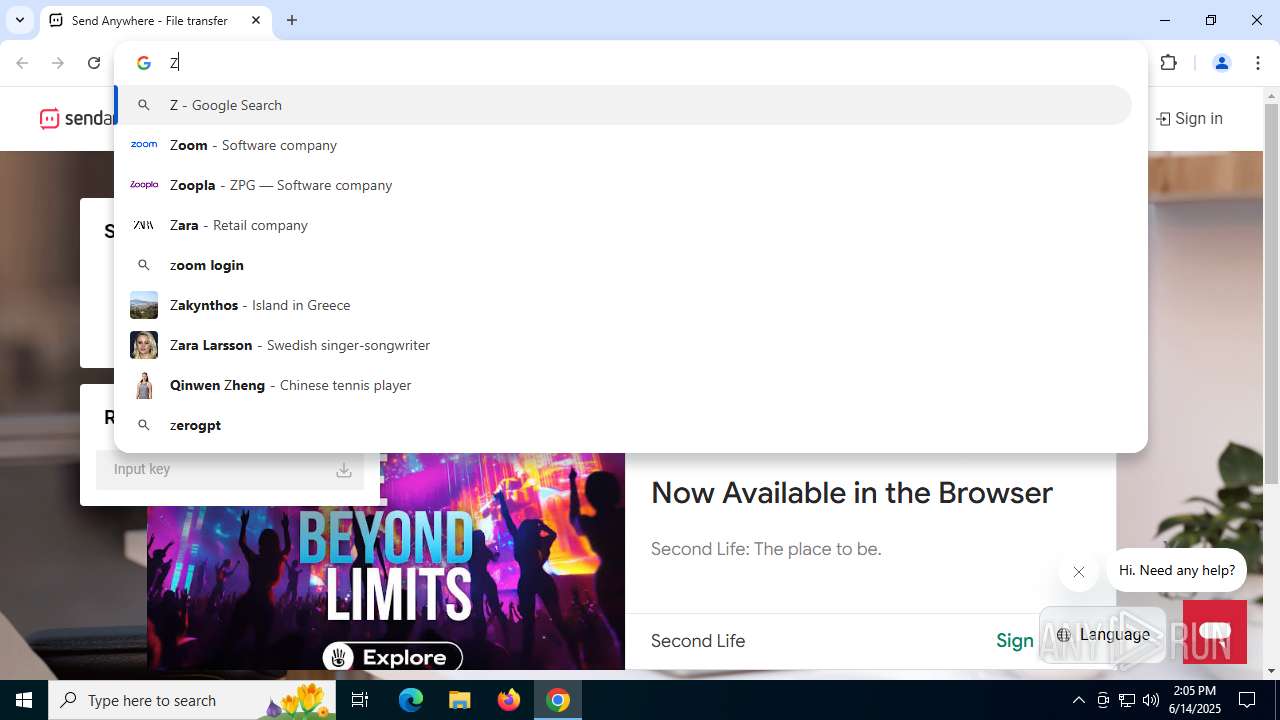Dismiss the help chat bubble with X

(x=1079, y=572)
